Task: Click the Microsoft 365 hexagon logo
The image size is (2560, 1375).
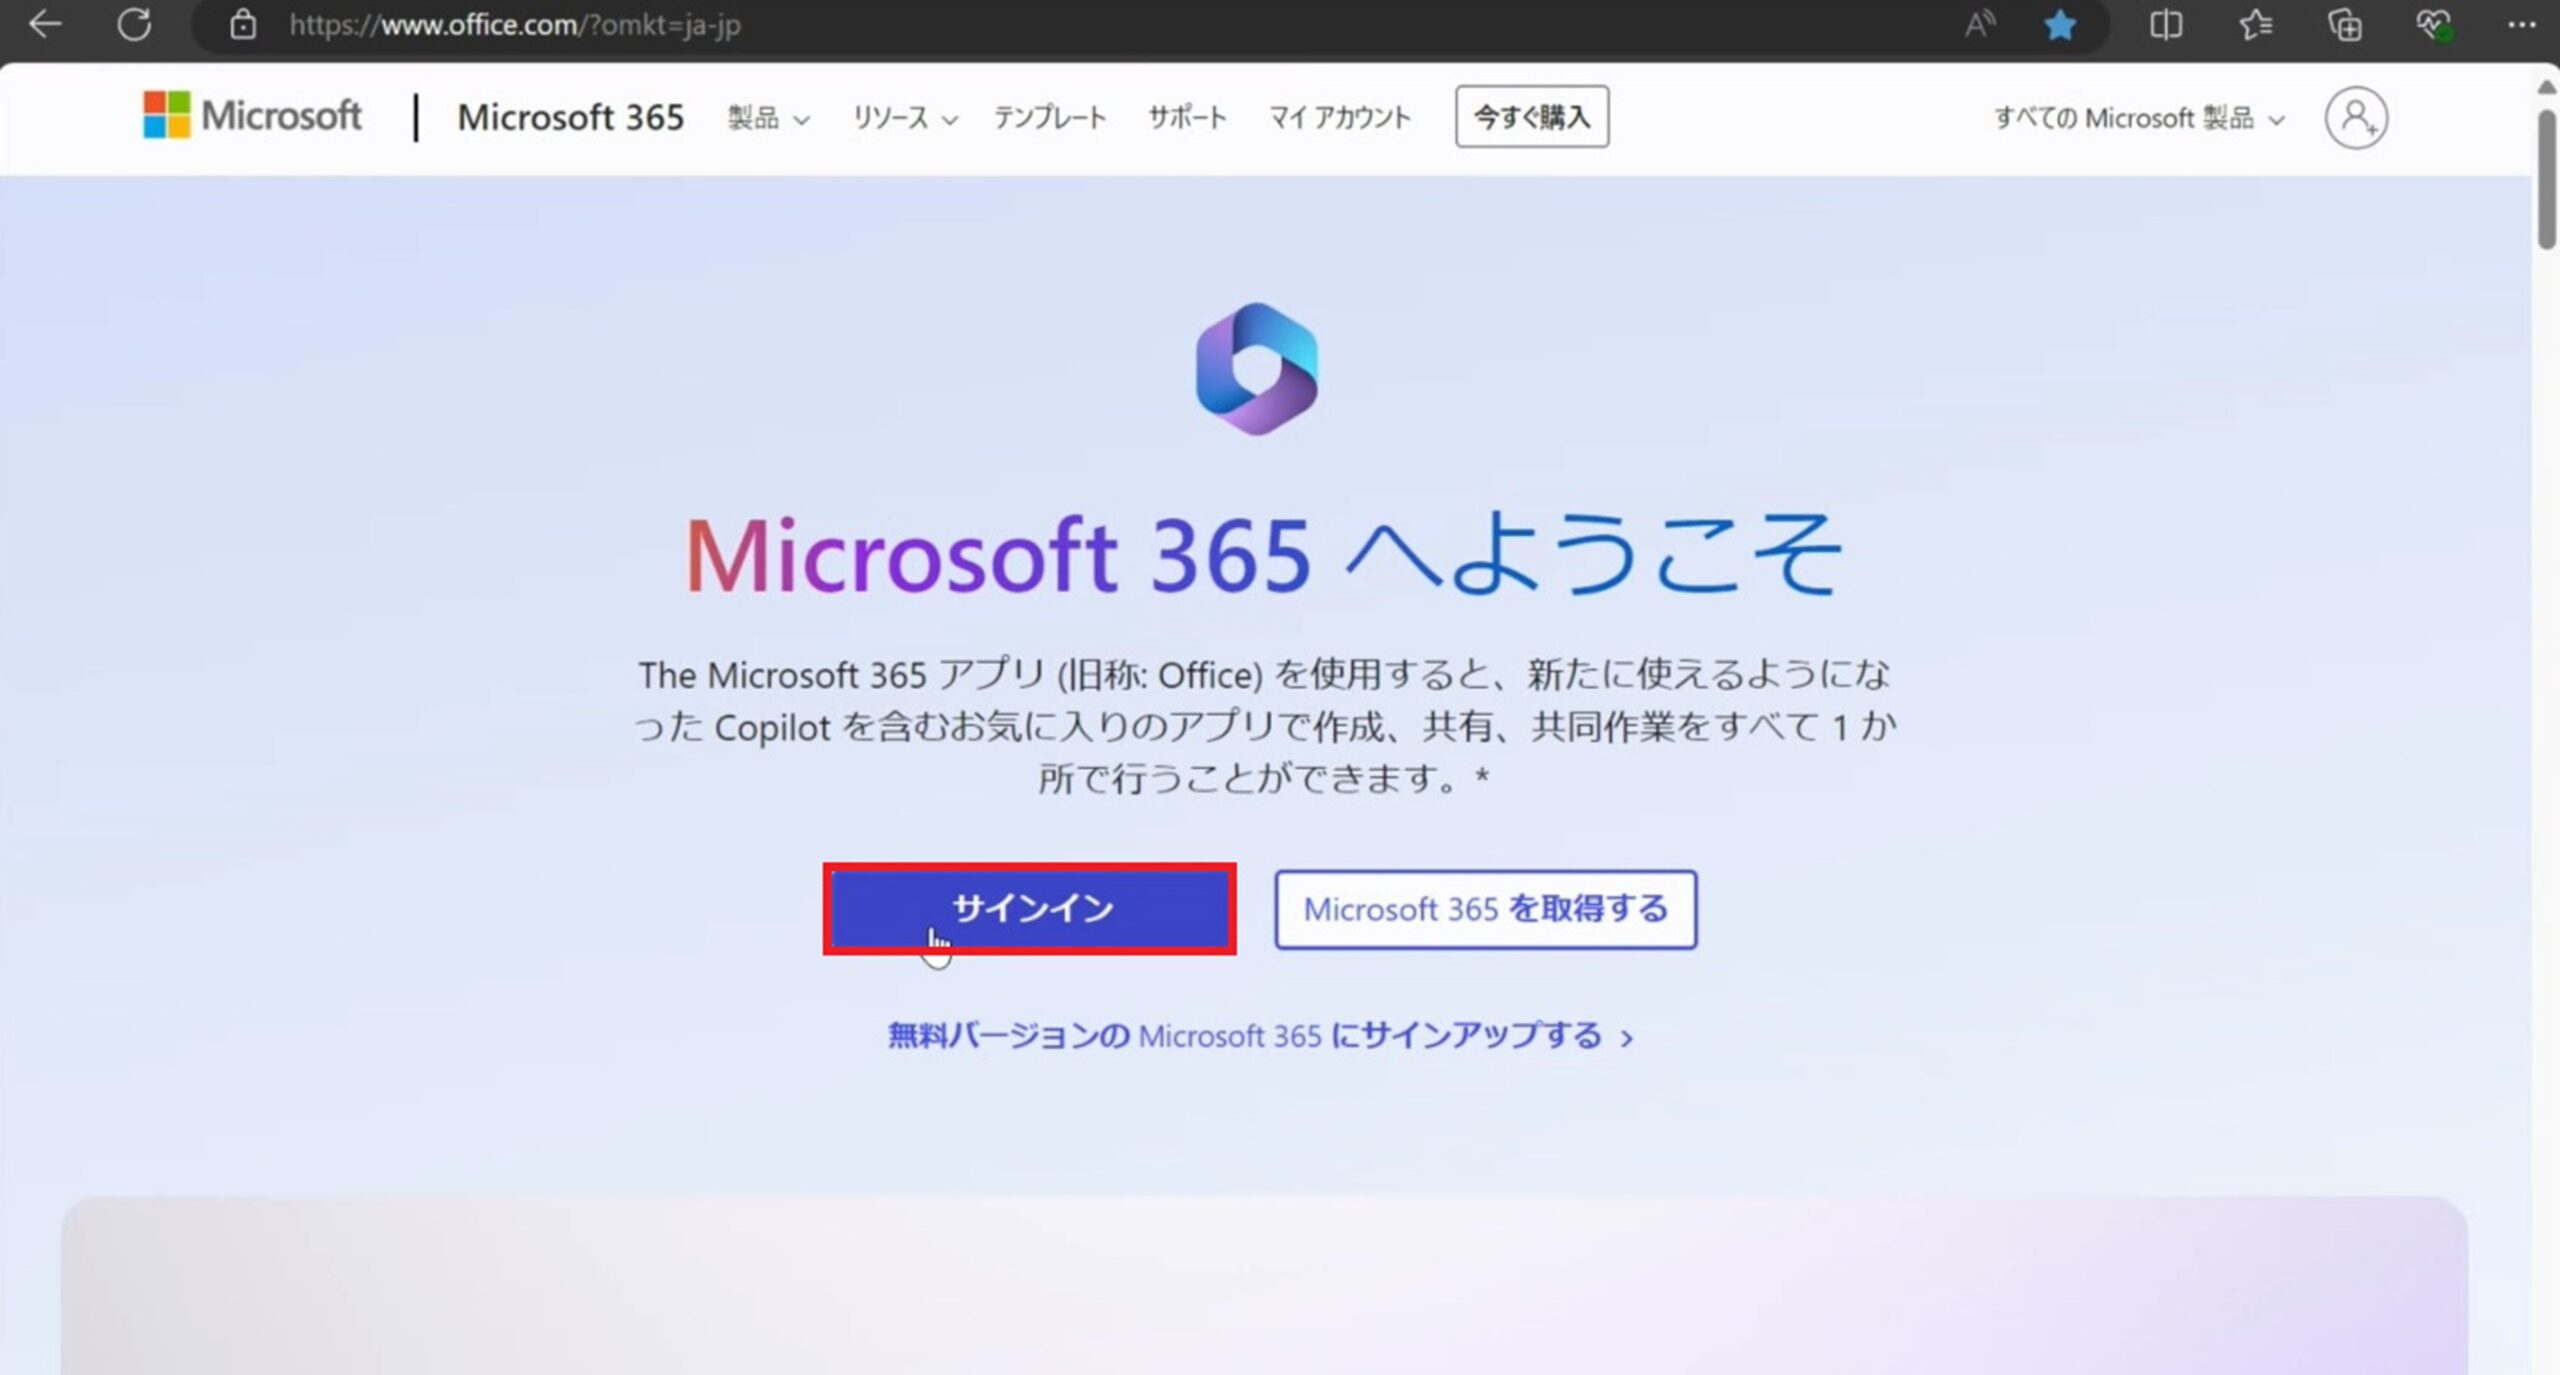Action: point(1257,369)
